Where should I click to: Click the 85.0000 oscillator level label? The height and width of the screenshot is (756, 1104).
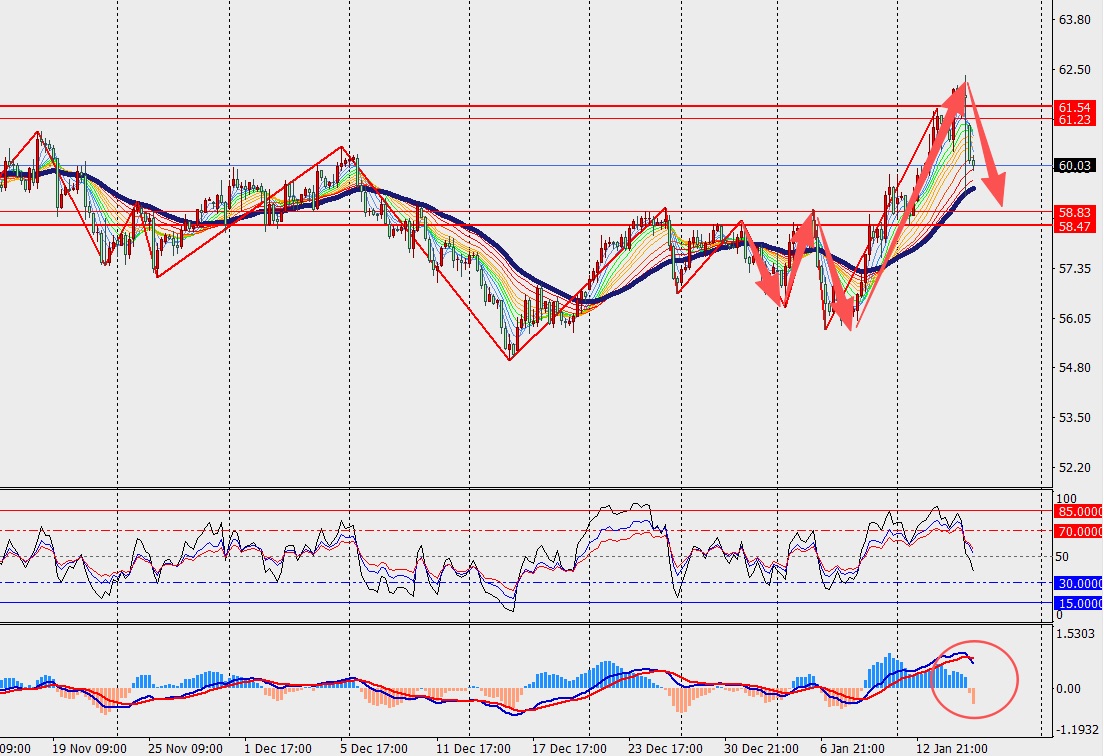pos(1079,511)
